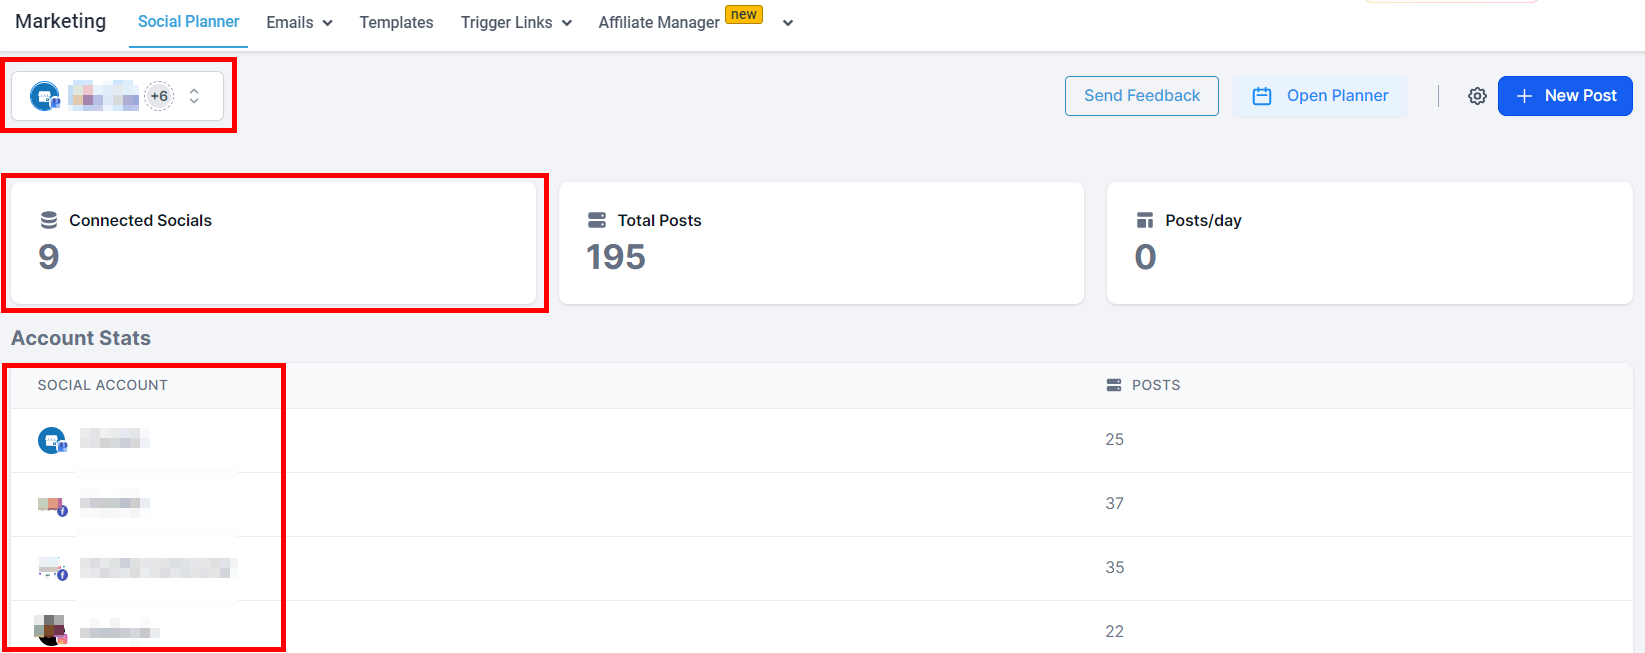Viewport: 1645px width, 653px height.
Task: Go to Affiliate Manager tab
Action: (659, 22)
